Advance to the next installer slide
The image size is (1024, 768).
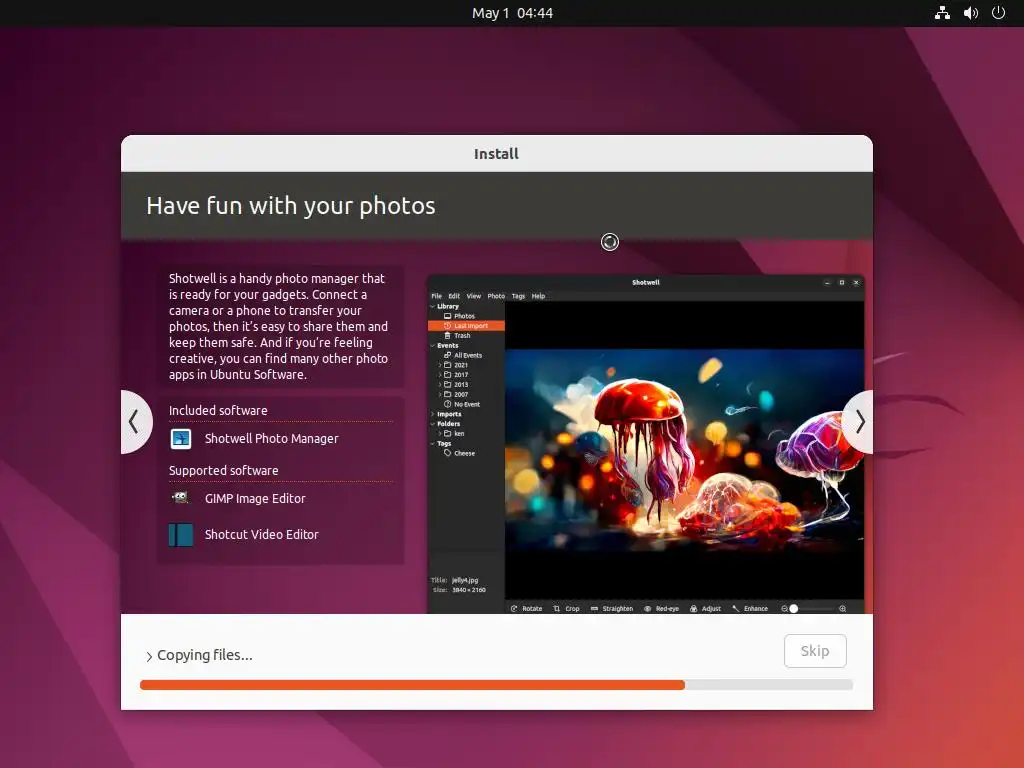pos(859,422)
